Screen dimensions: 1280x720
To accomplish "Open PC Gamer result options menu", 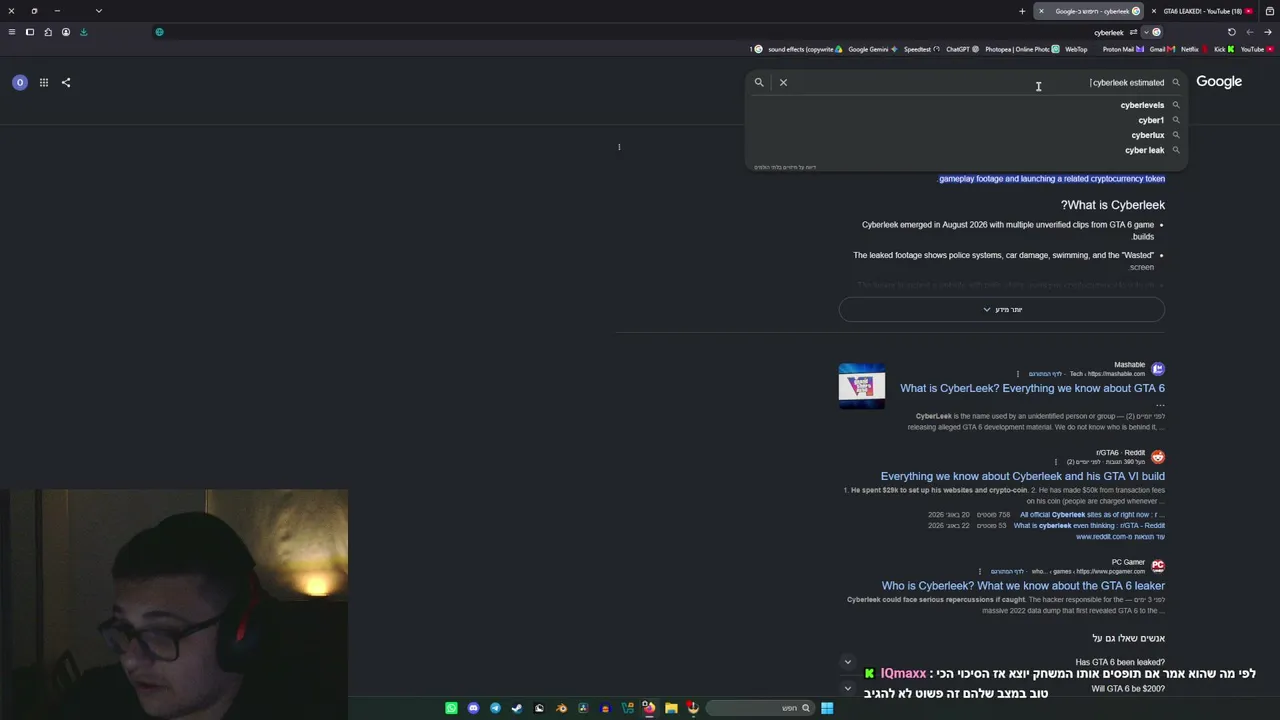I will point(980,571).
